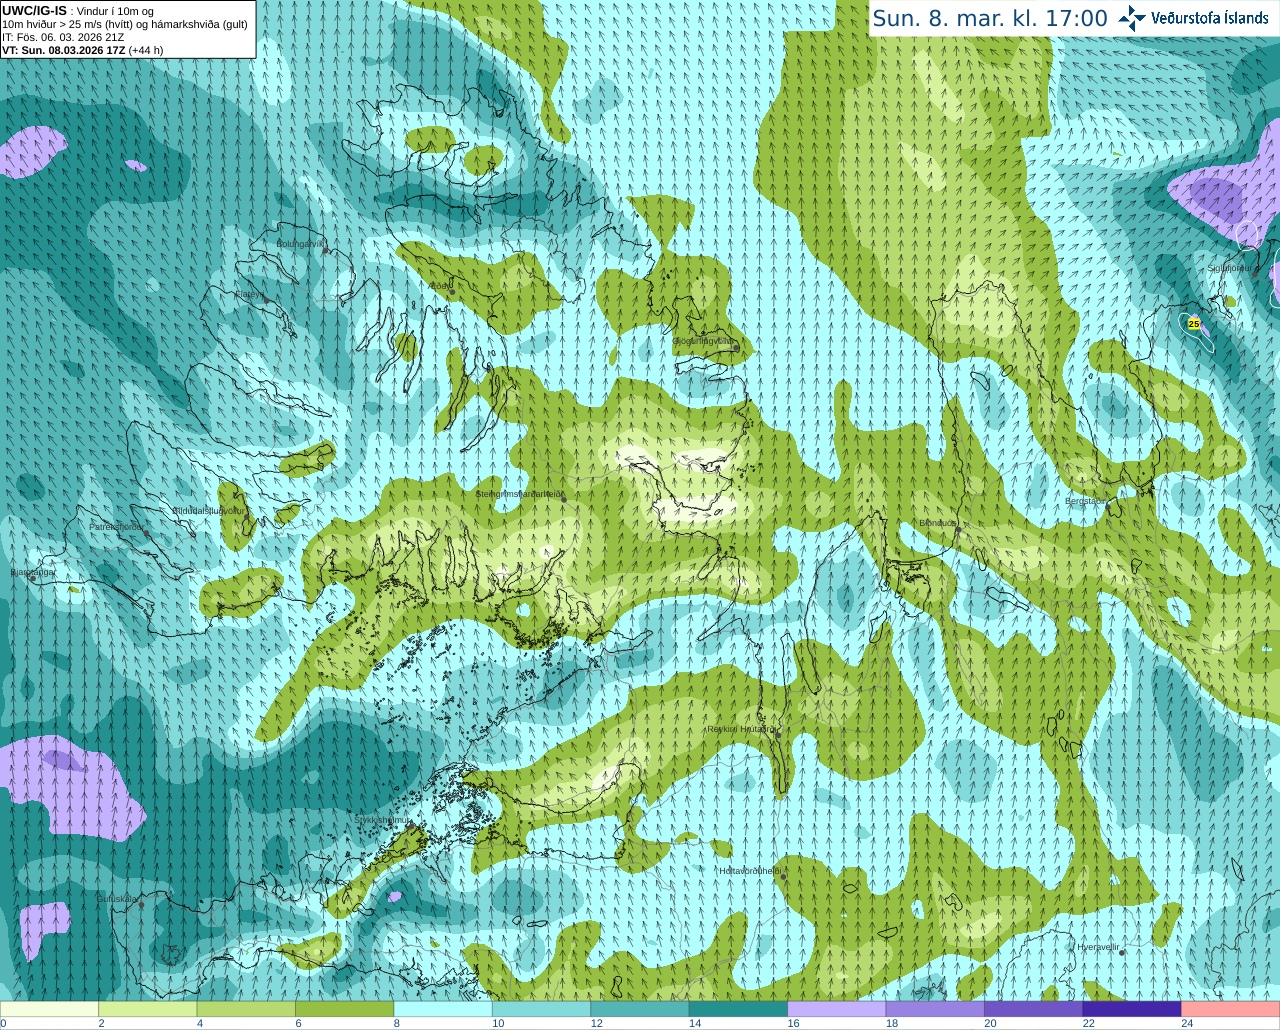Pick the pink above-24 m/s legend swatch
The width and height of the screenshot is (1280, 1030).
(x=1231, y=1009)
